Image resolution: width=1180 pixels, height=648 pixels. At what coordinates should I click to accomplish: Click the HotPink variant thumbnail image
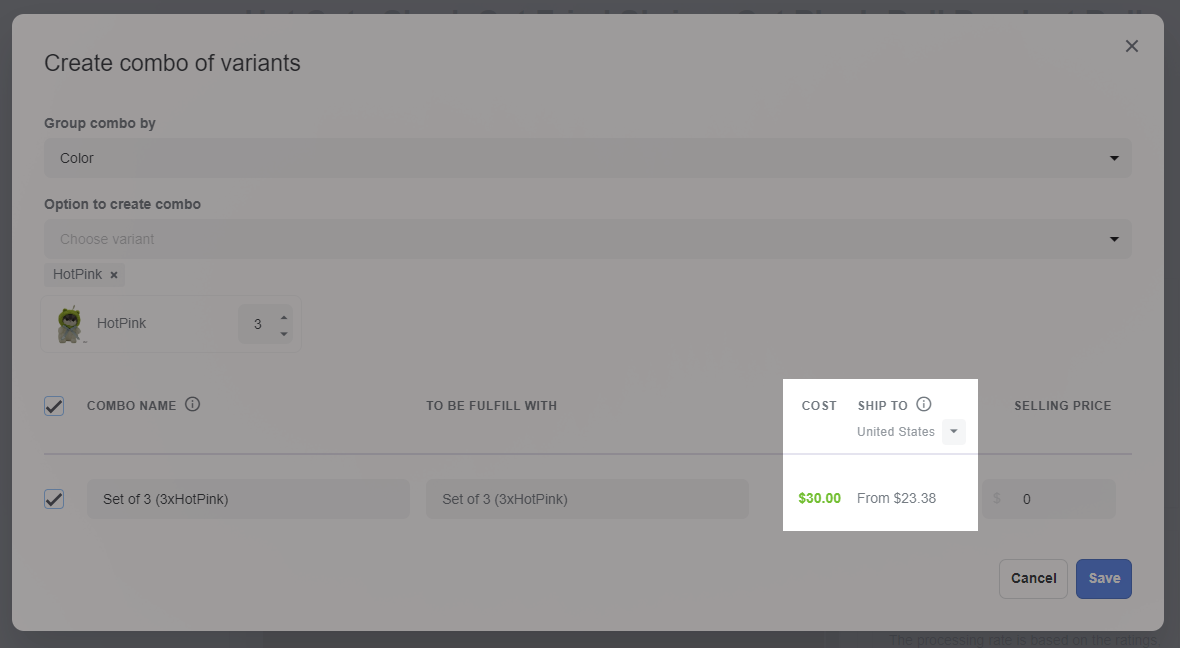[x=70, y=324]
